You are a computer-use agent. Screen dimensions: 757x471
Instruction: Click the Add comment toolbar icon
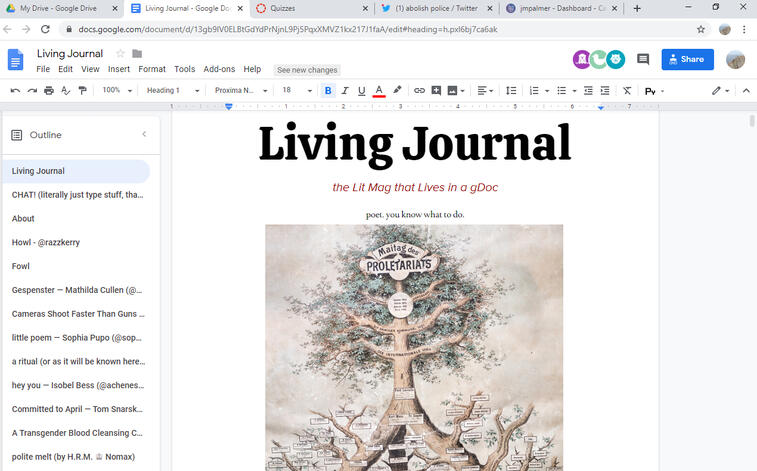point(436,90)
